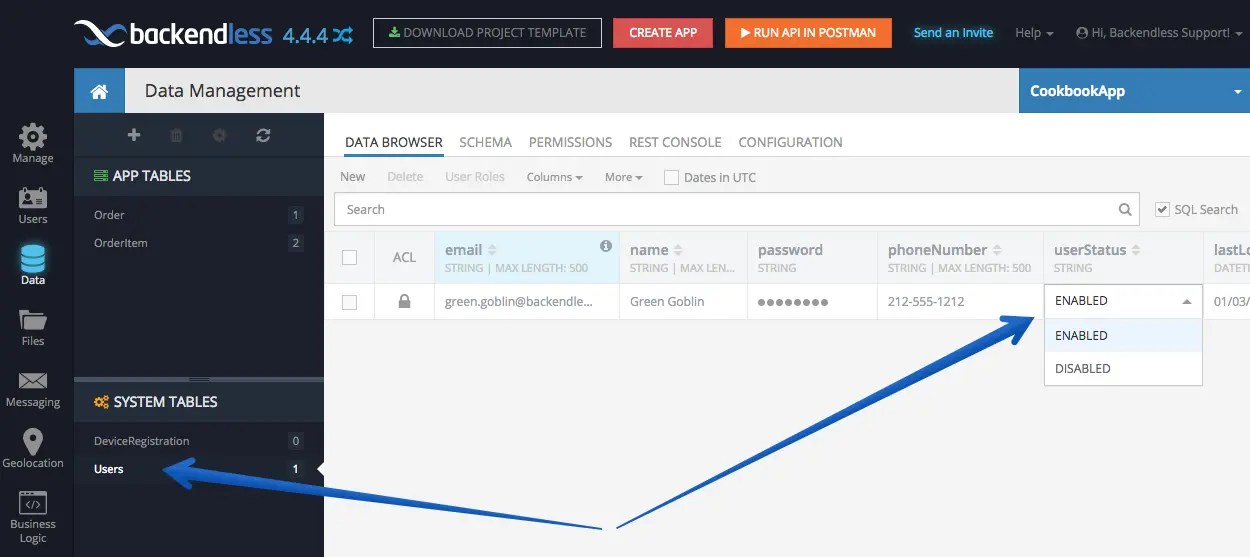Switch to REST CONSOLE tab

[675, 142]
